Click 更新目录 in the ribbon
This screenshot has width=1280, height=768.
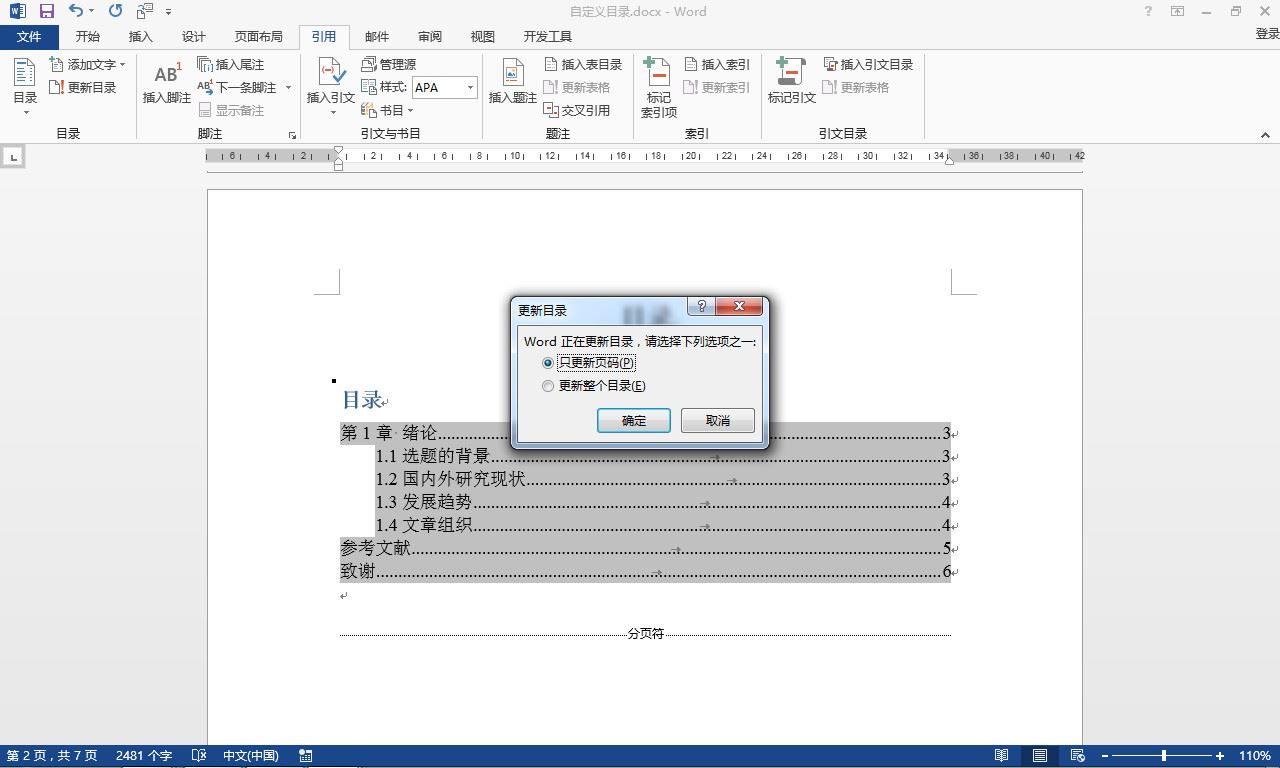[x=83, y=88]
